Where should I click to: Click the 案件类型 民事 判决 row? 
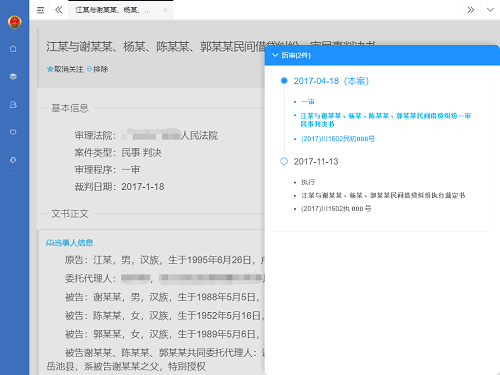118,153
